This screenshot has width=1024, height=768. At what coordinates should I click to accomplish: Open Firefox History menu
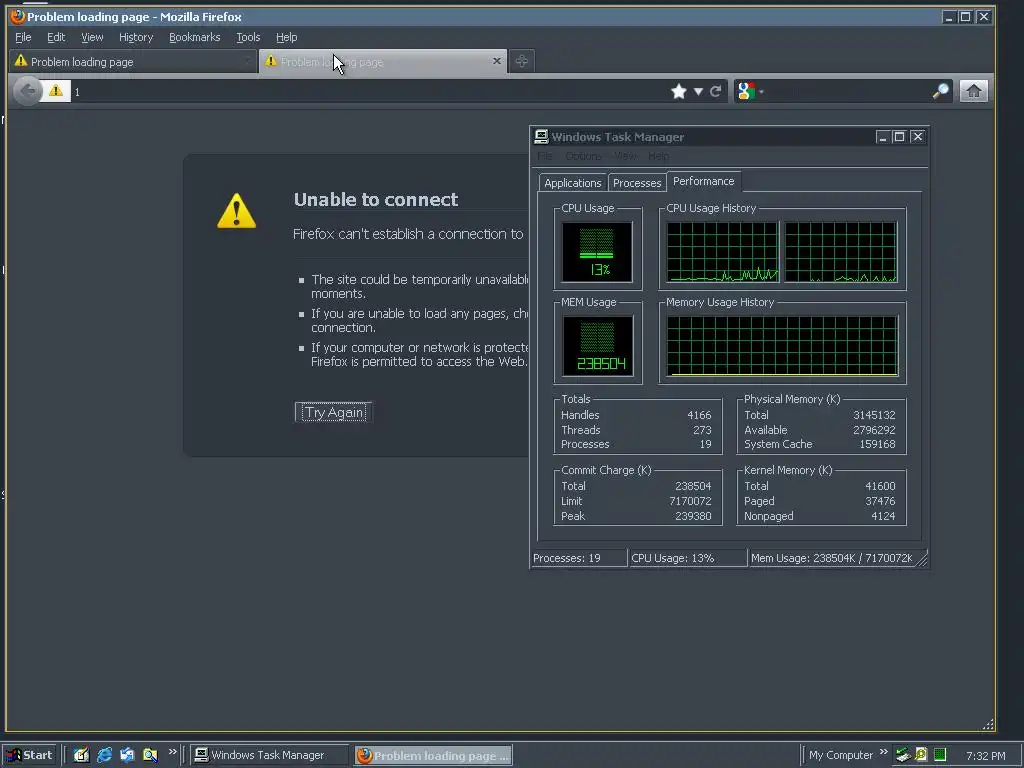pos(136,37)
